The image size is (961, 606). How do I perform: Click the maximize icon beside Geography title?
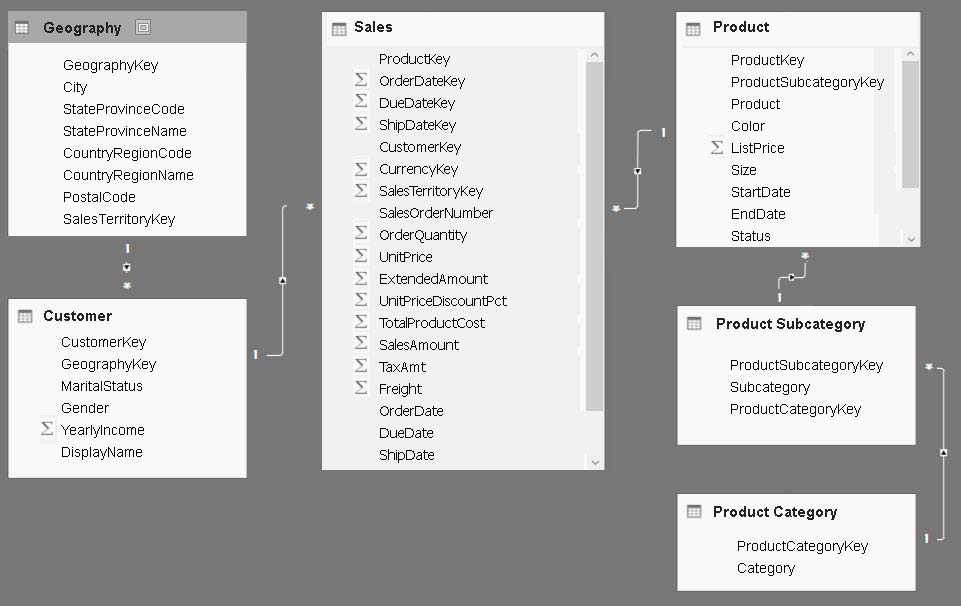point(143,28)
